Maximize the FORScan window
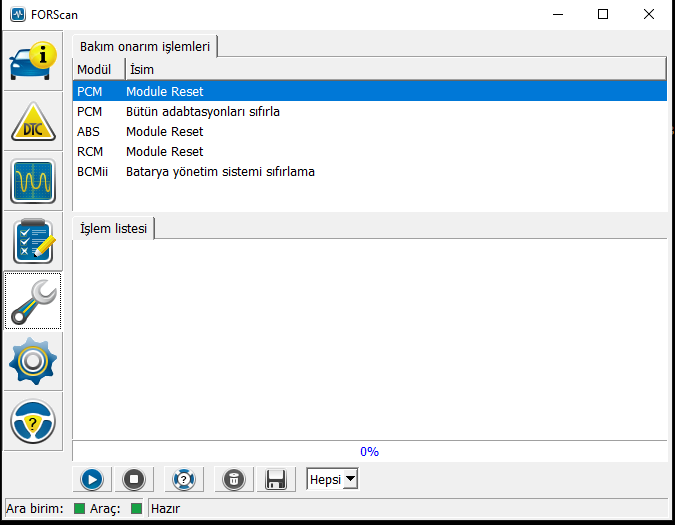 [x=603, y=14]
